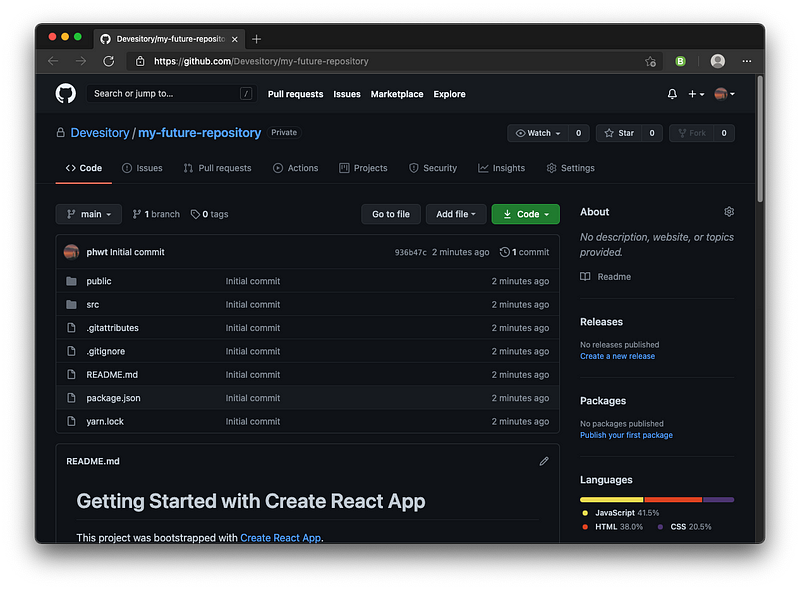Select the Code tab
The height and width of the screenshot is (590, 800).
84,168
